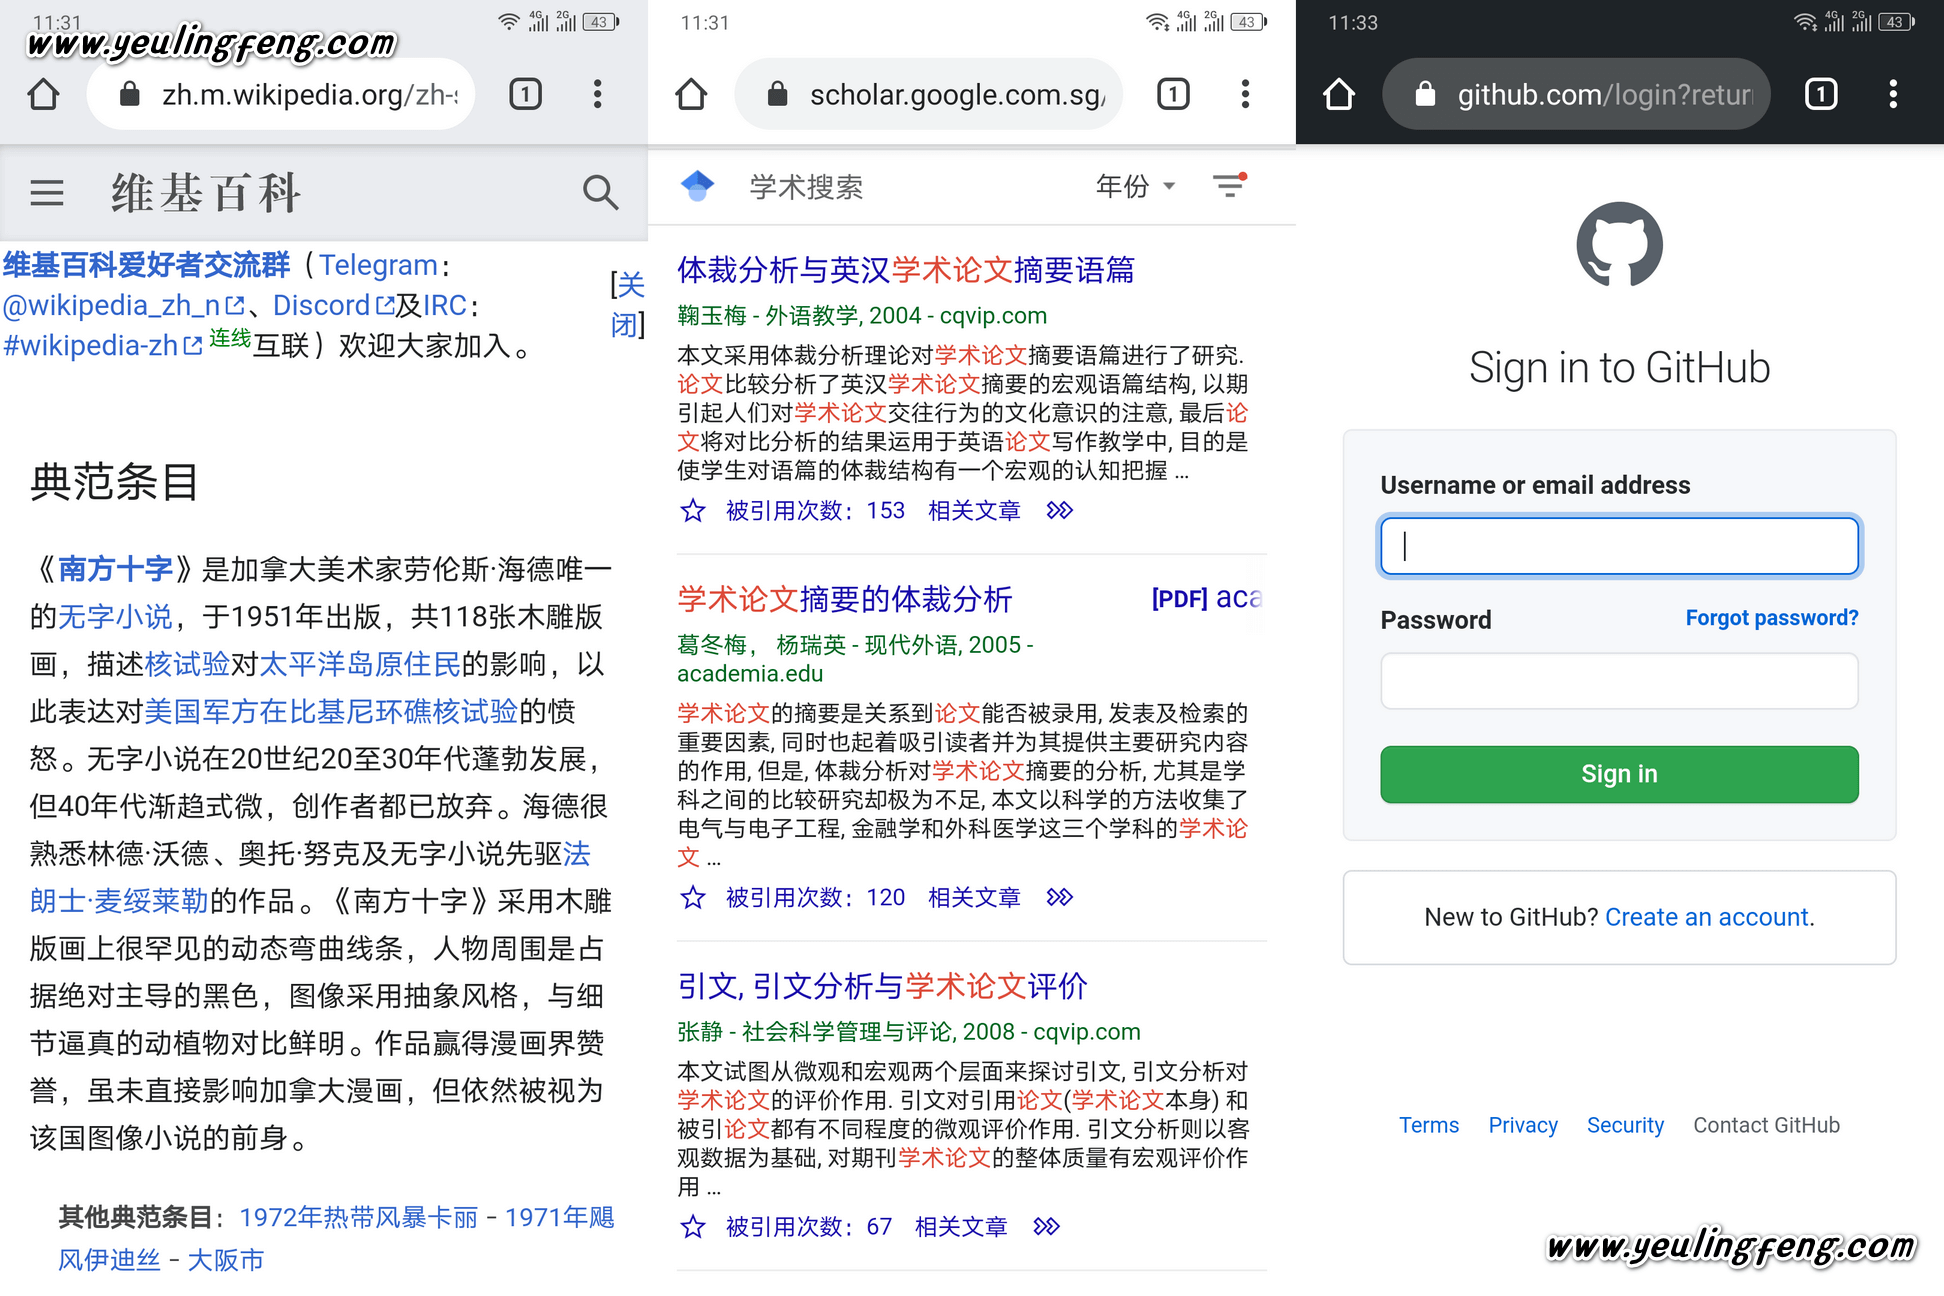Star the first Scholar result
1944x1296 pixels.
click(x=692, y=511)
